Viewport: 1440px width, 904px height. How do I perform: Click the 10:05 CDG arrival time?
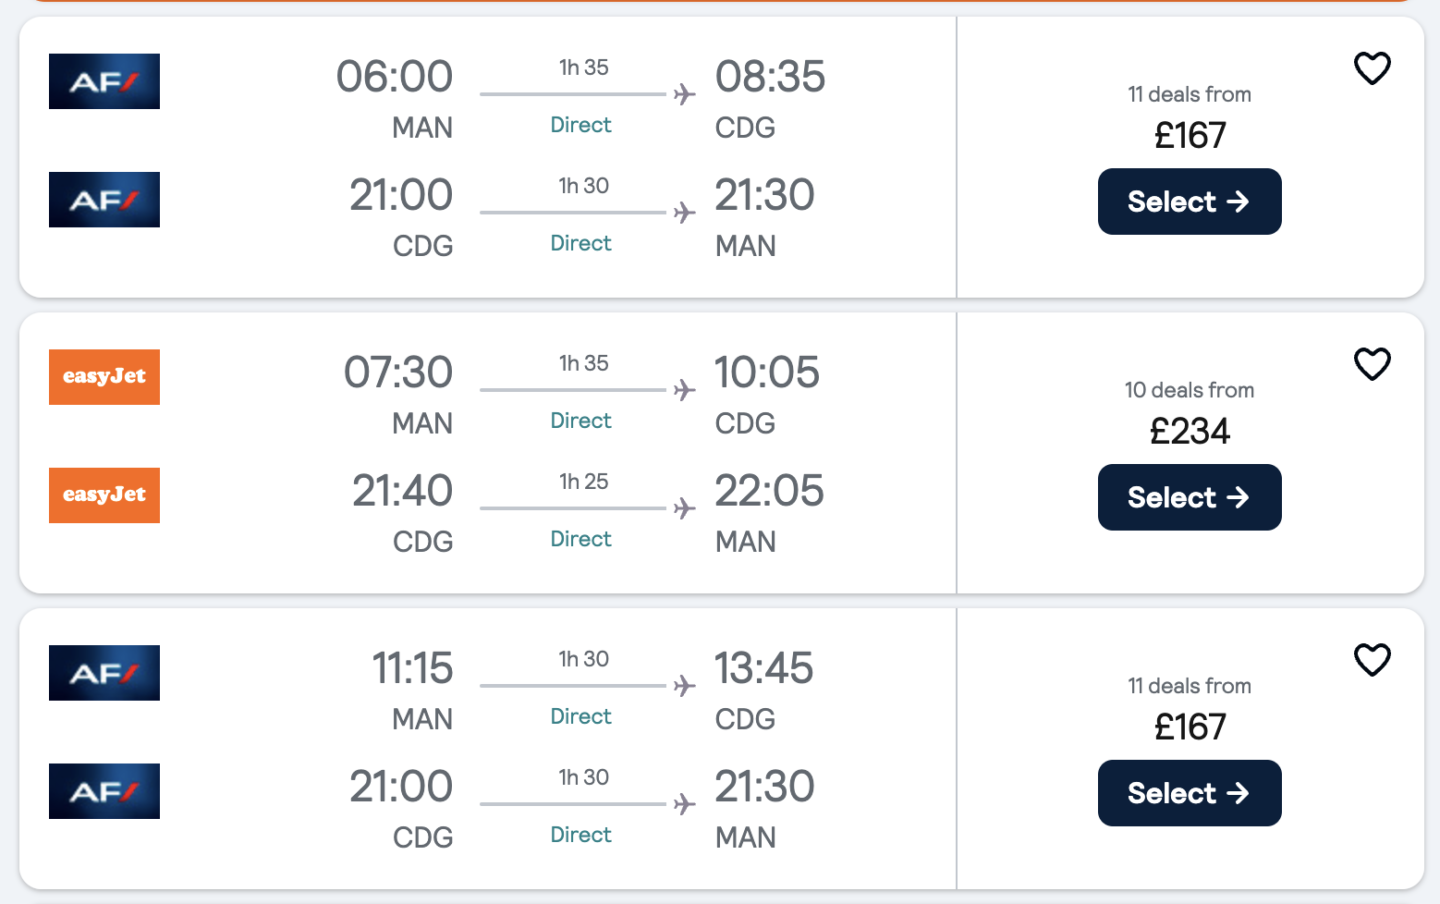767,373
